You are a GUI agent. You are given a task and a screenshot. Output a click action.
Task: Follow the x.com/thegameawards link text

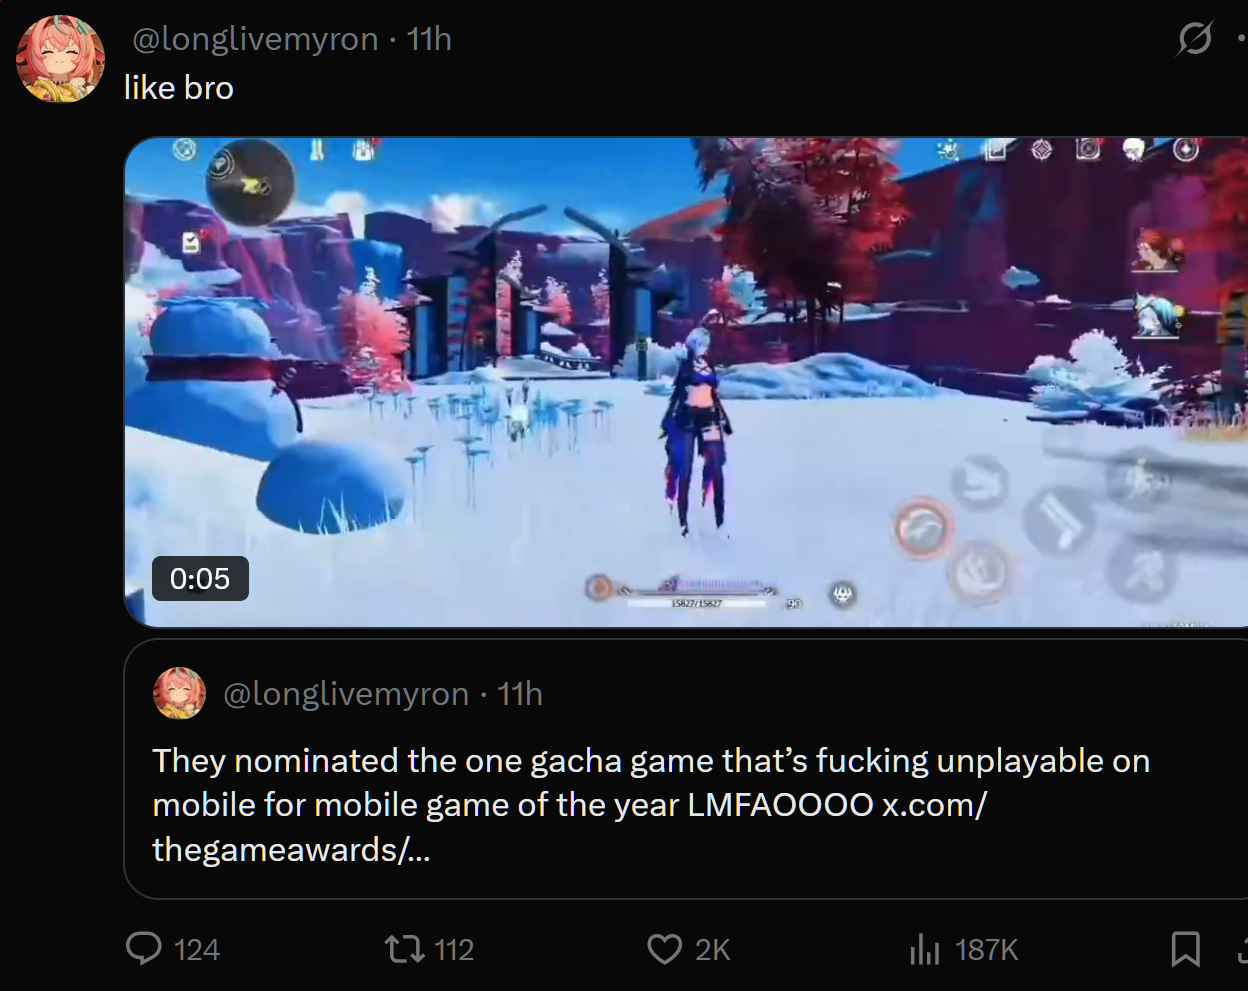pos(569,827)
